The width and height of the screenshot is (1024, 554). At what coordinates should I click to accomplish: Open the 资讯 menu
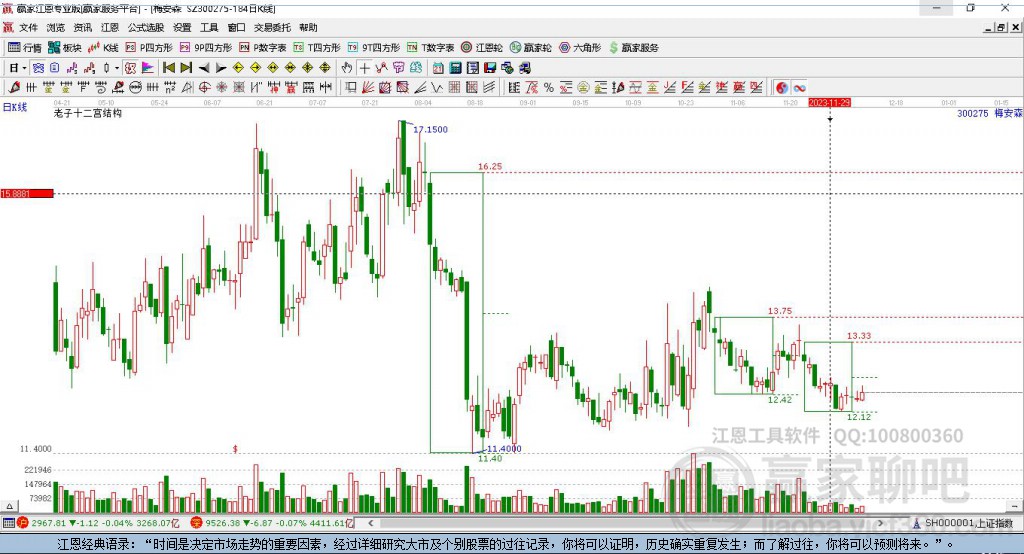(82, 27)
